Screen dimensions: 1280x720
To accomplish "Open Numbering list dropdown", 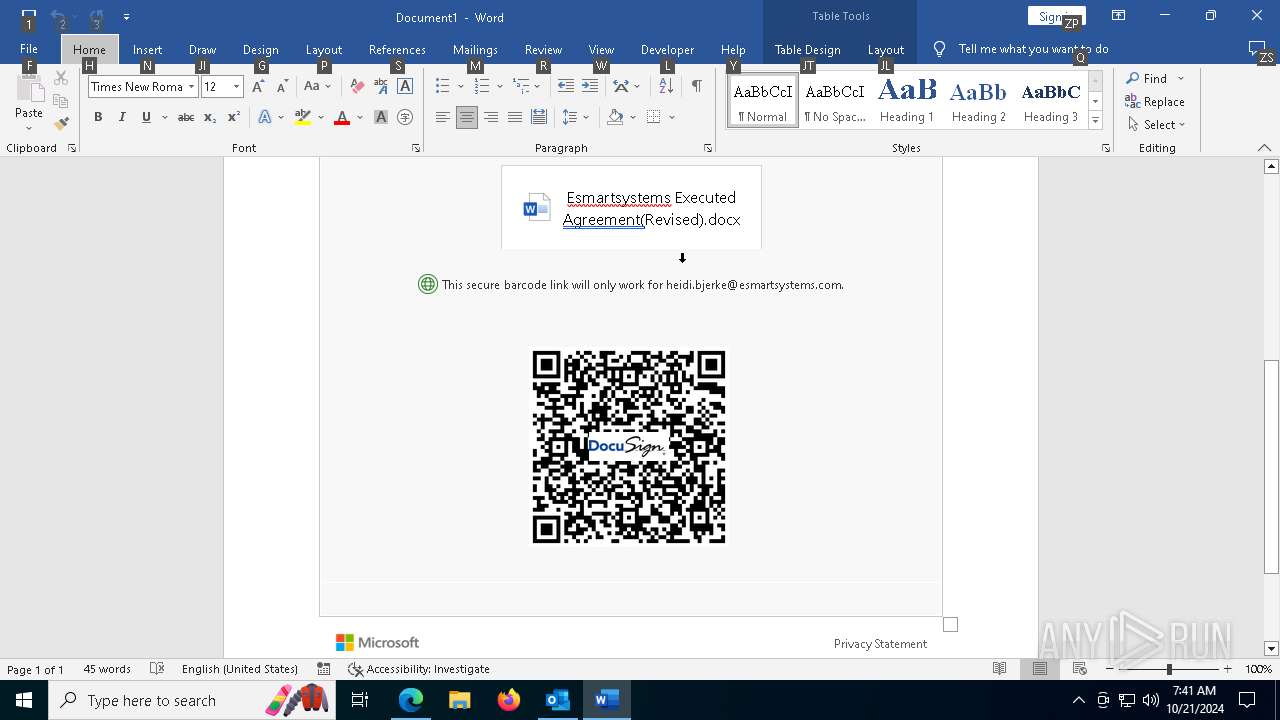I will click(x=500, y=87).
